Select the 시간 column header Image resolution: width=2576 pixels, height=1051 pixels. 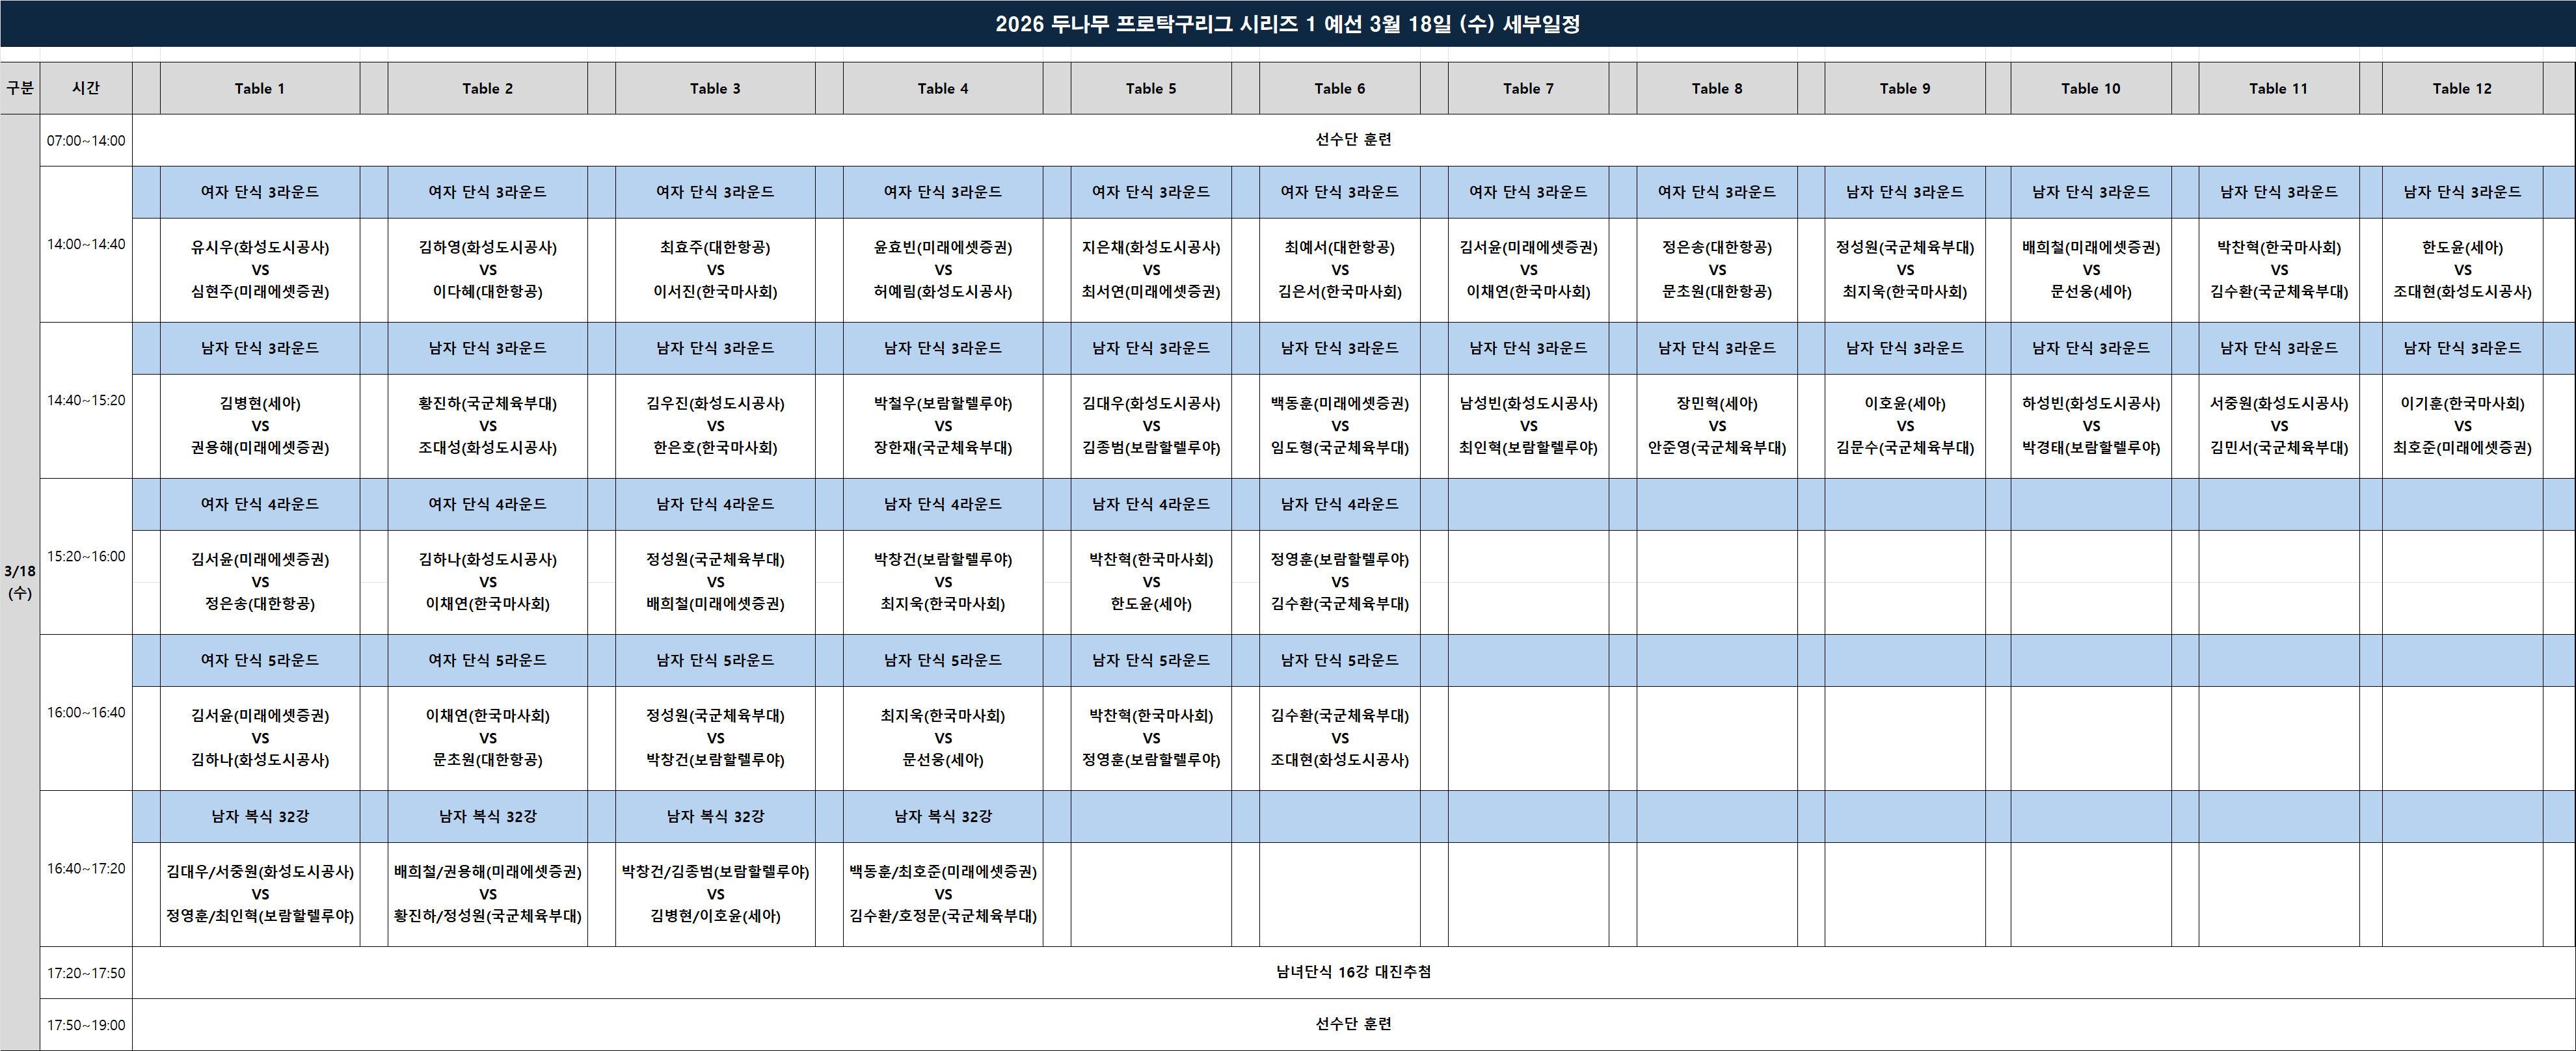point(86,88)
